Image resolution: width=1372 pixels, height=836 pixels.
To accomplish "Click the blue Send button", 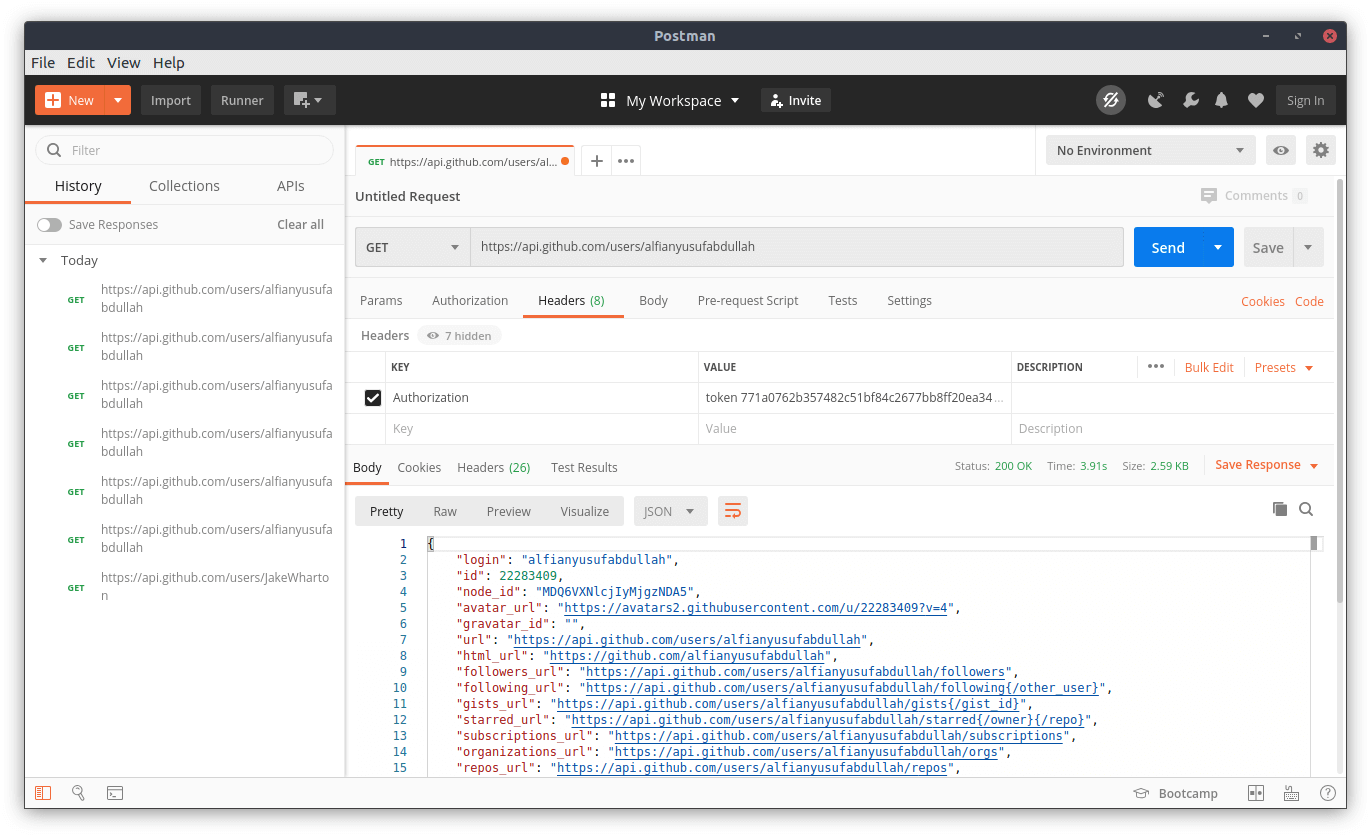I will pyautogui.click(x=1168, y=247).
